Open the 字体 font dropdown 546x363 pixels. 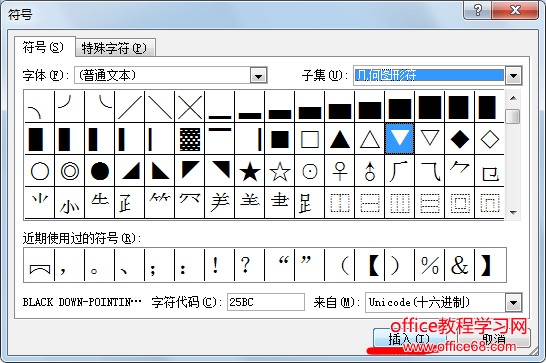click(x=258, y=75)
